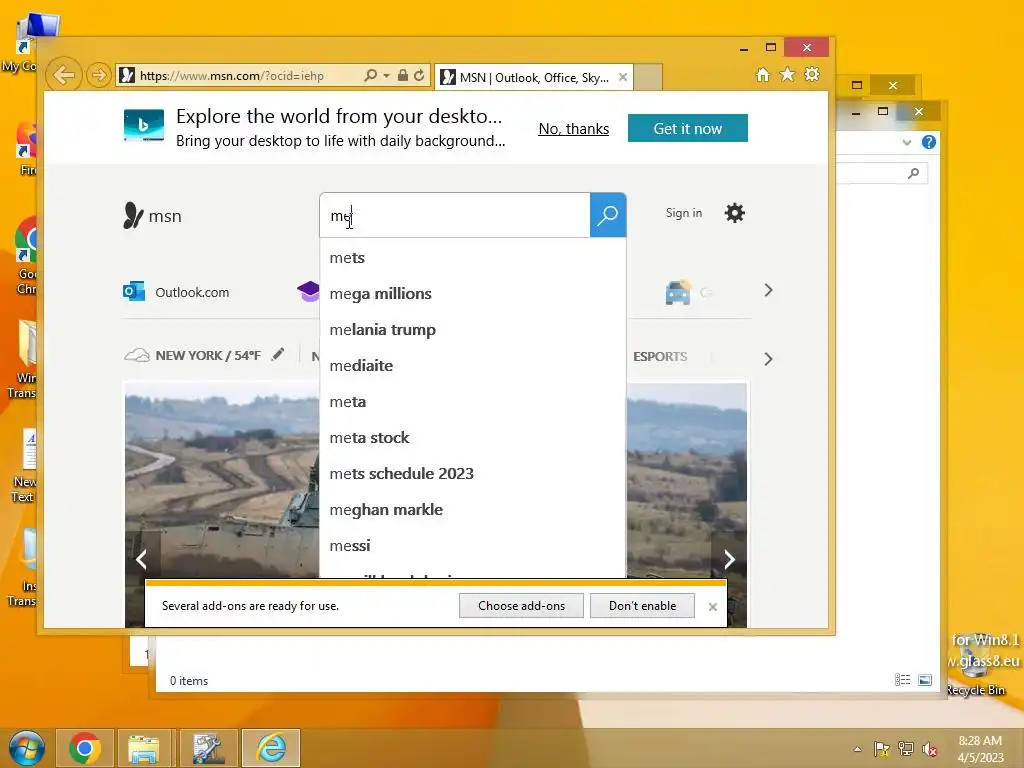The height and width of the screenshot is (768, 1024).
Task: Open the address bar dropdown arrow
Action: (x=387, y=76)
